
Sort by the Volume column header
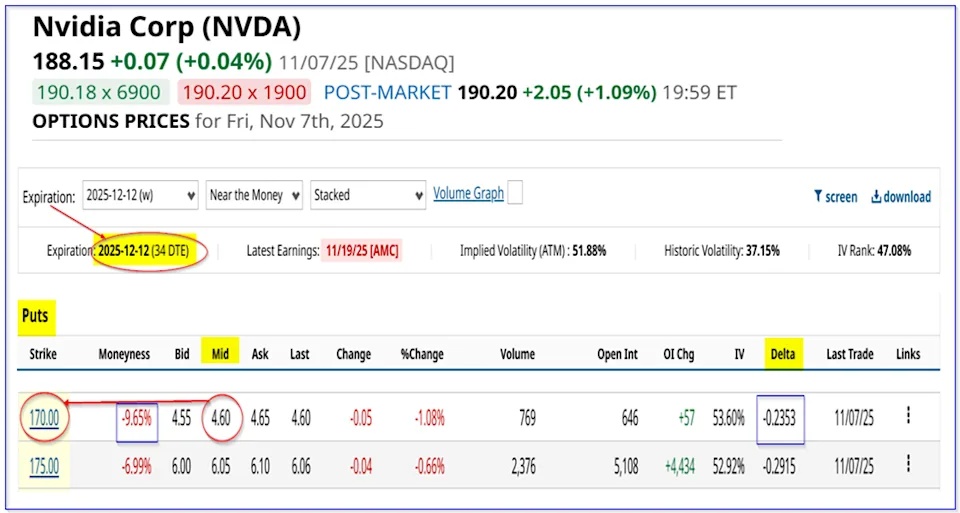pos(517,354)
